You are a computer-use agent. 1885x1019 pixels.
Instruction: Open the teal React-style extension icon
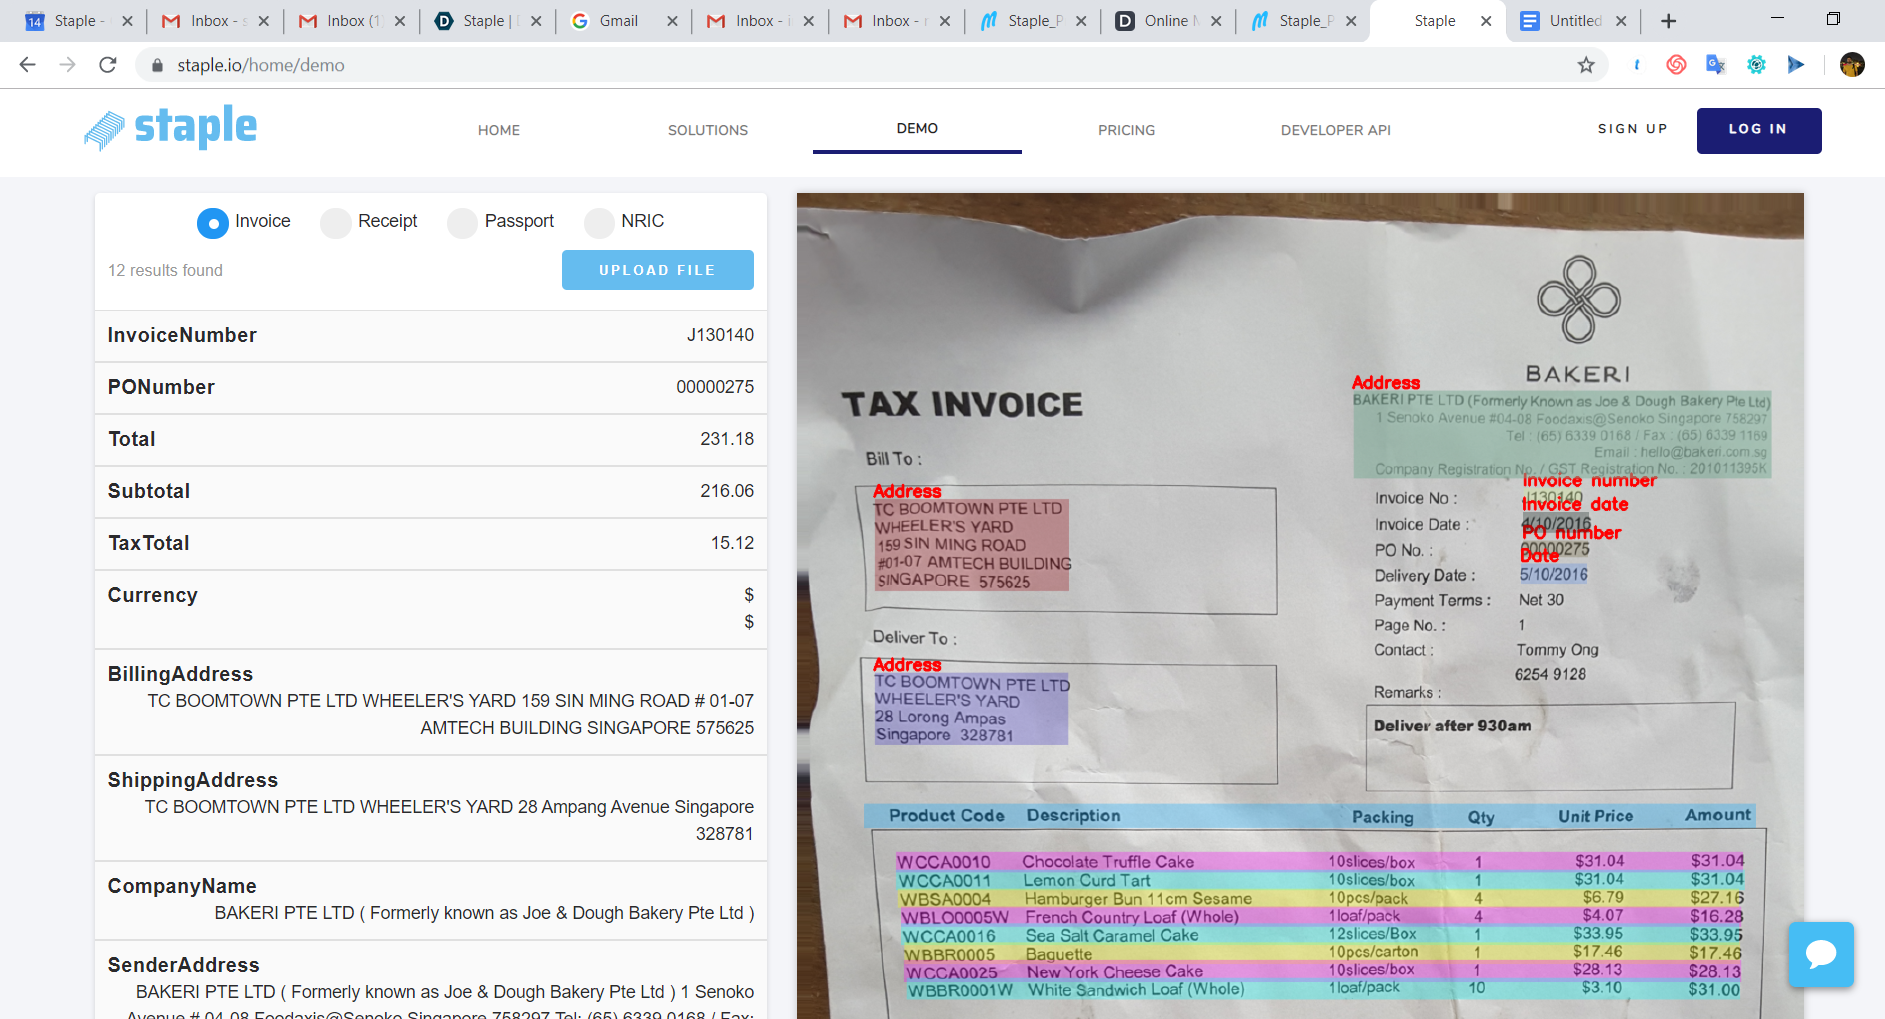pos(1756,65)
